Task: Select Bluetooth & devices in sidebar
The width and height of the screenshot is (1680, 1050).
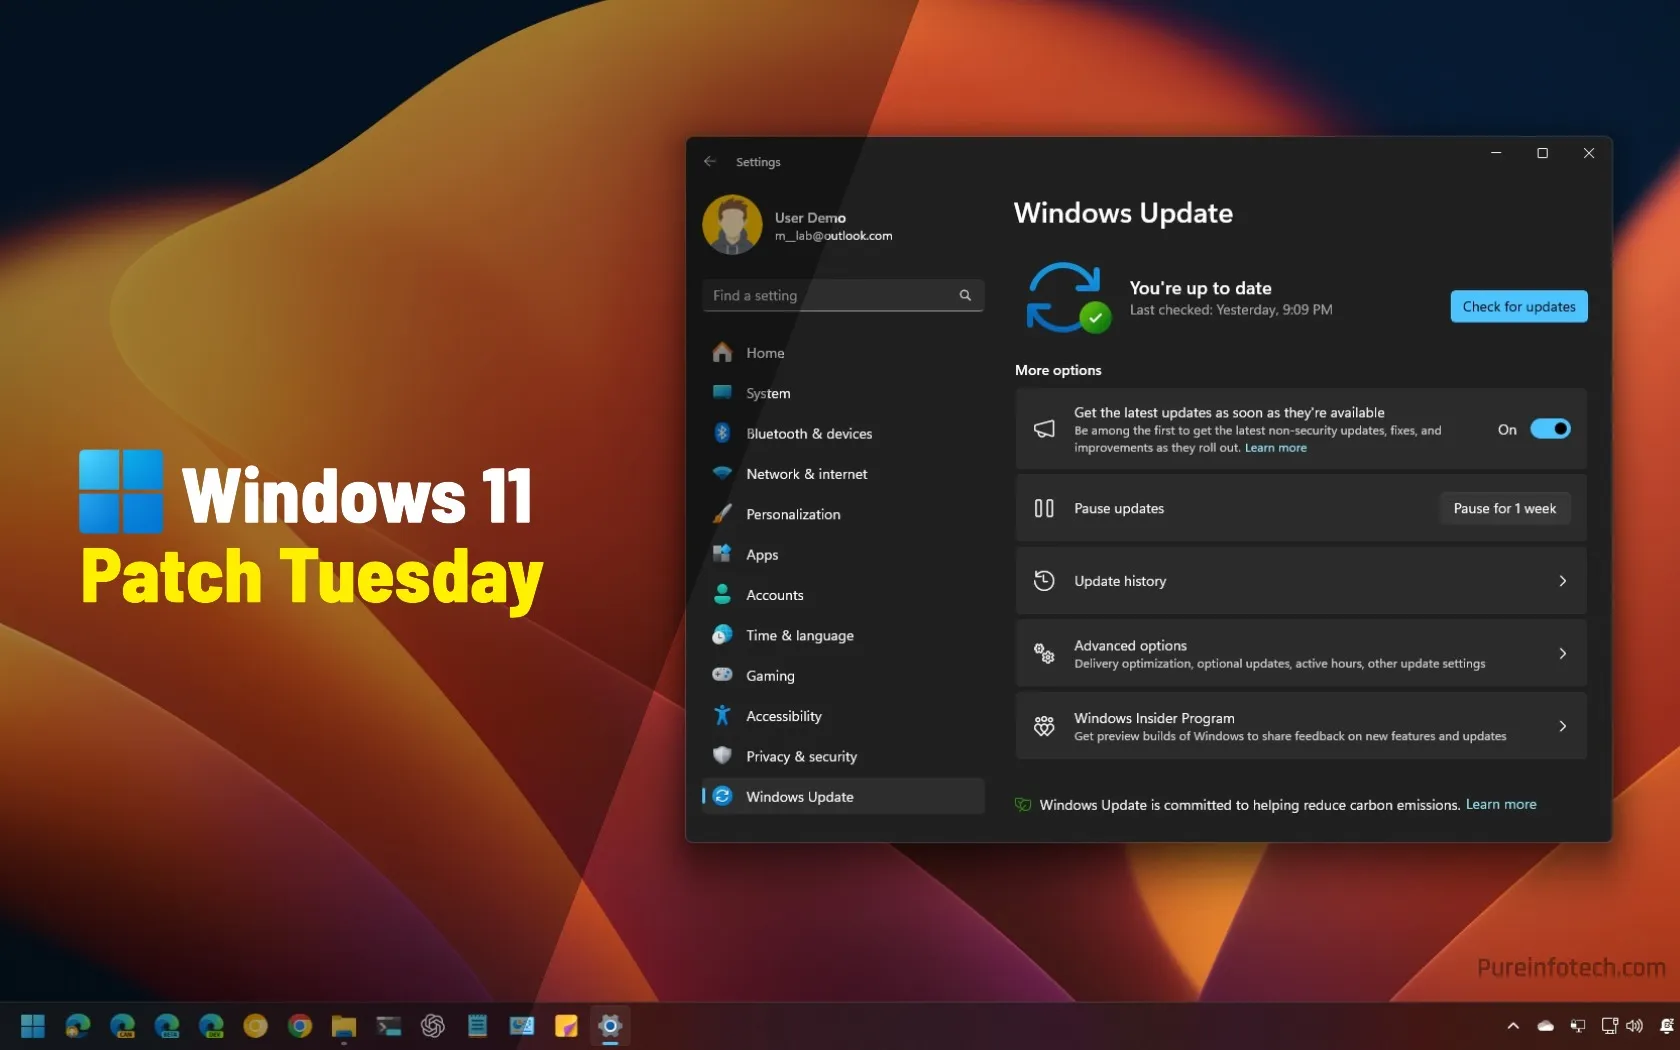Action: pos(843,433)
